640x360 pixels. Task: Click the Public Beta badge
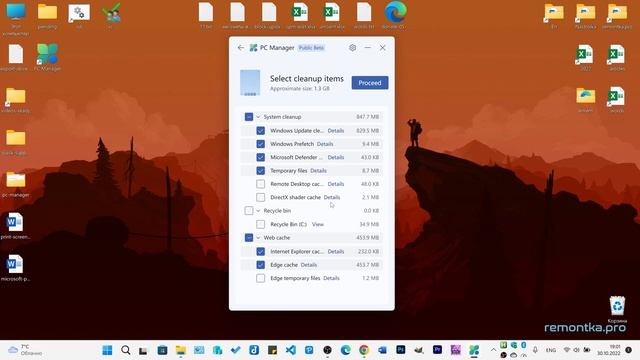tap(311, 48)
